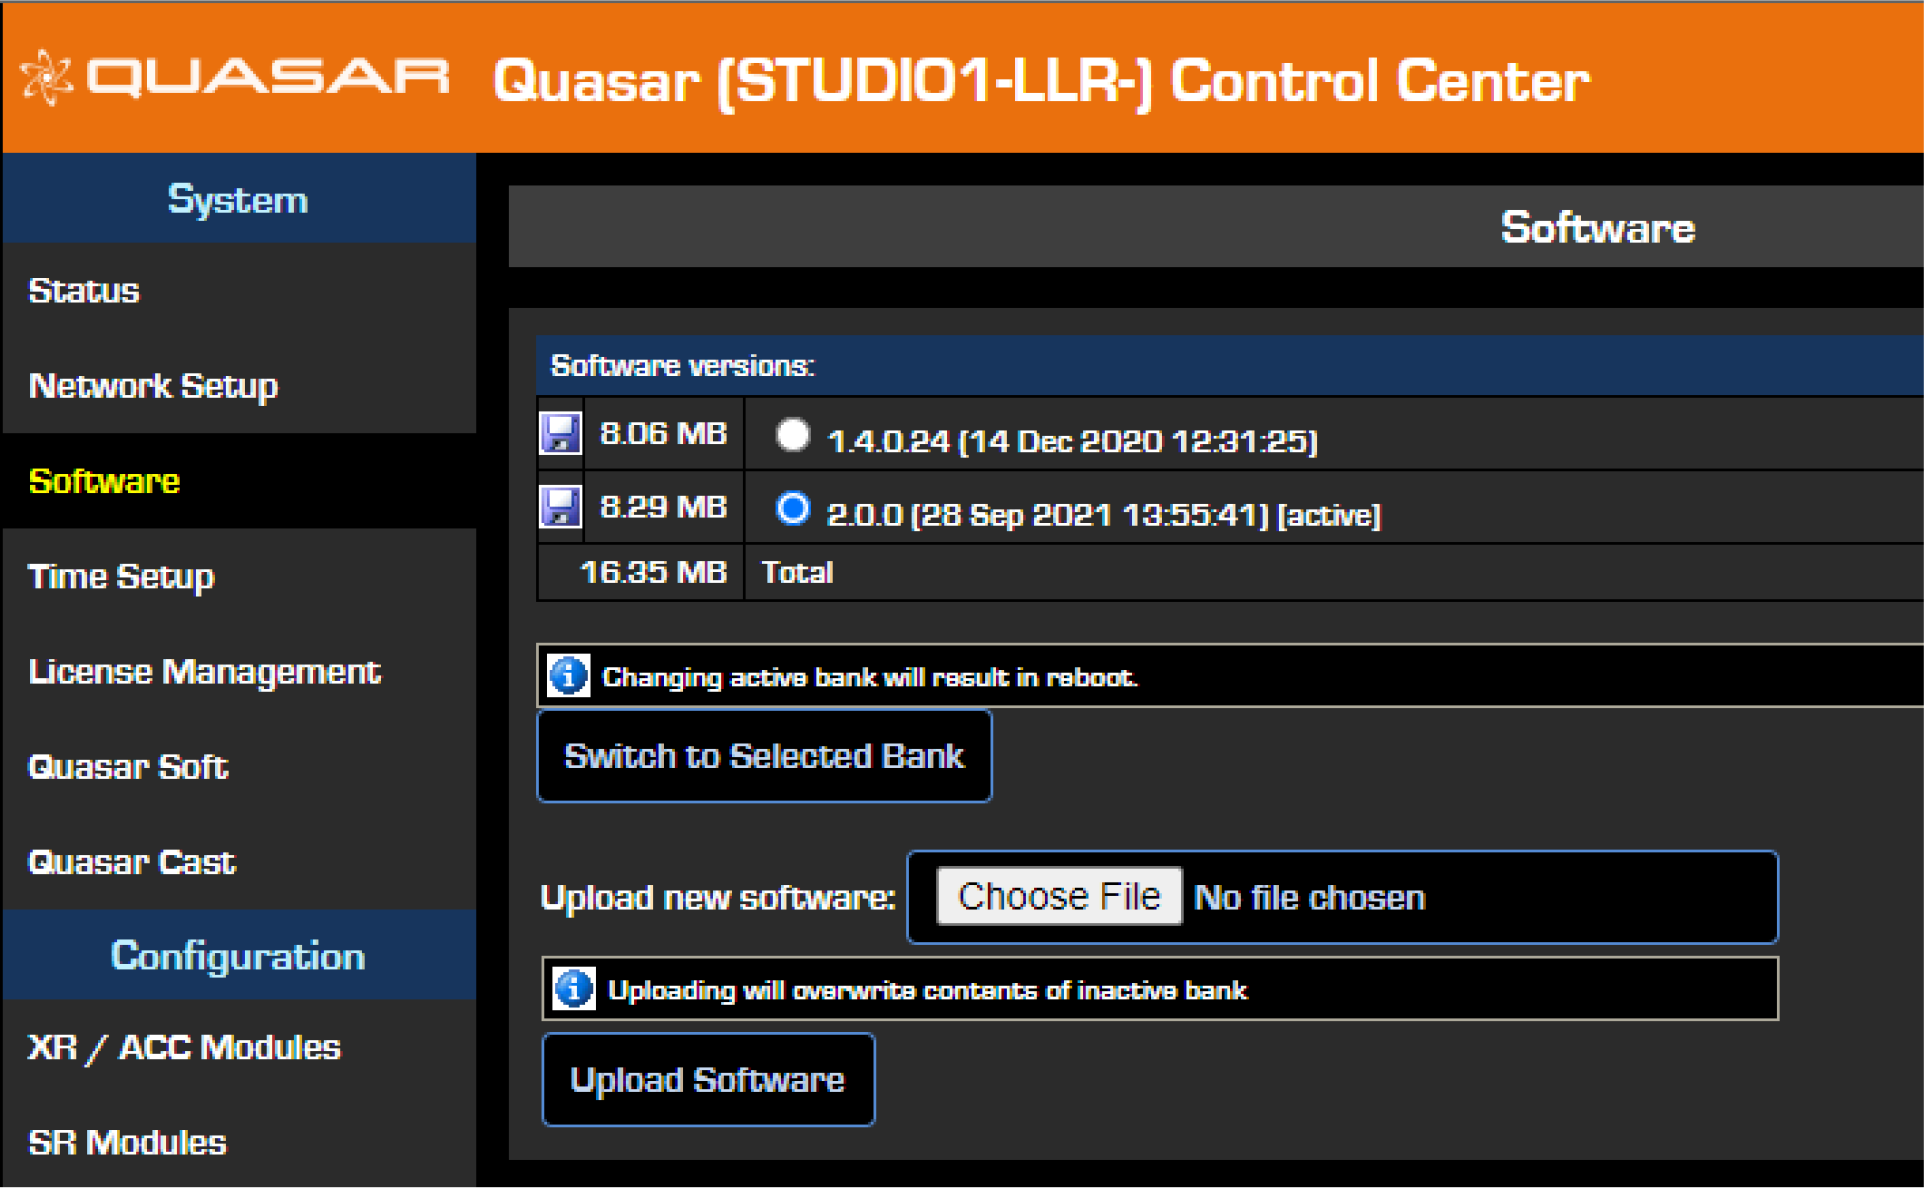This screenshot has height=1188, width=1924.
Task: Open SR Modules configuration
Action: 239,1141
